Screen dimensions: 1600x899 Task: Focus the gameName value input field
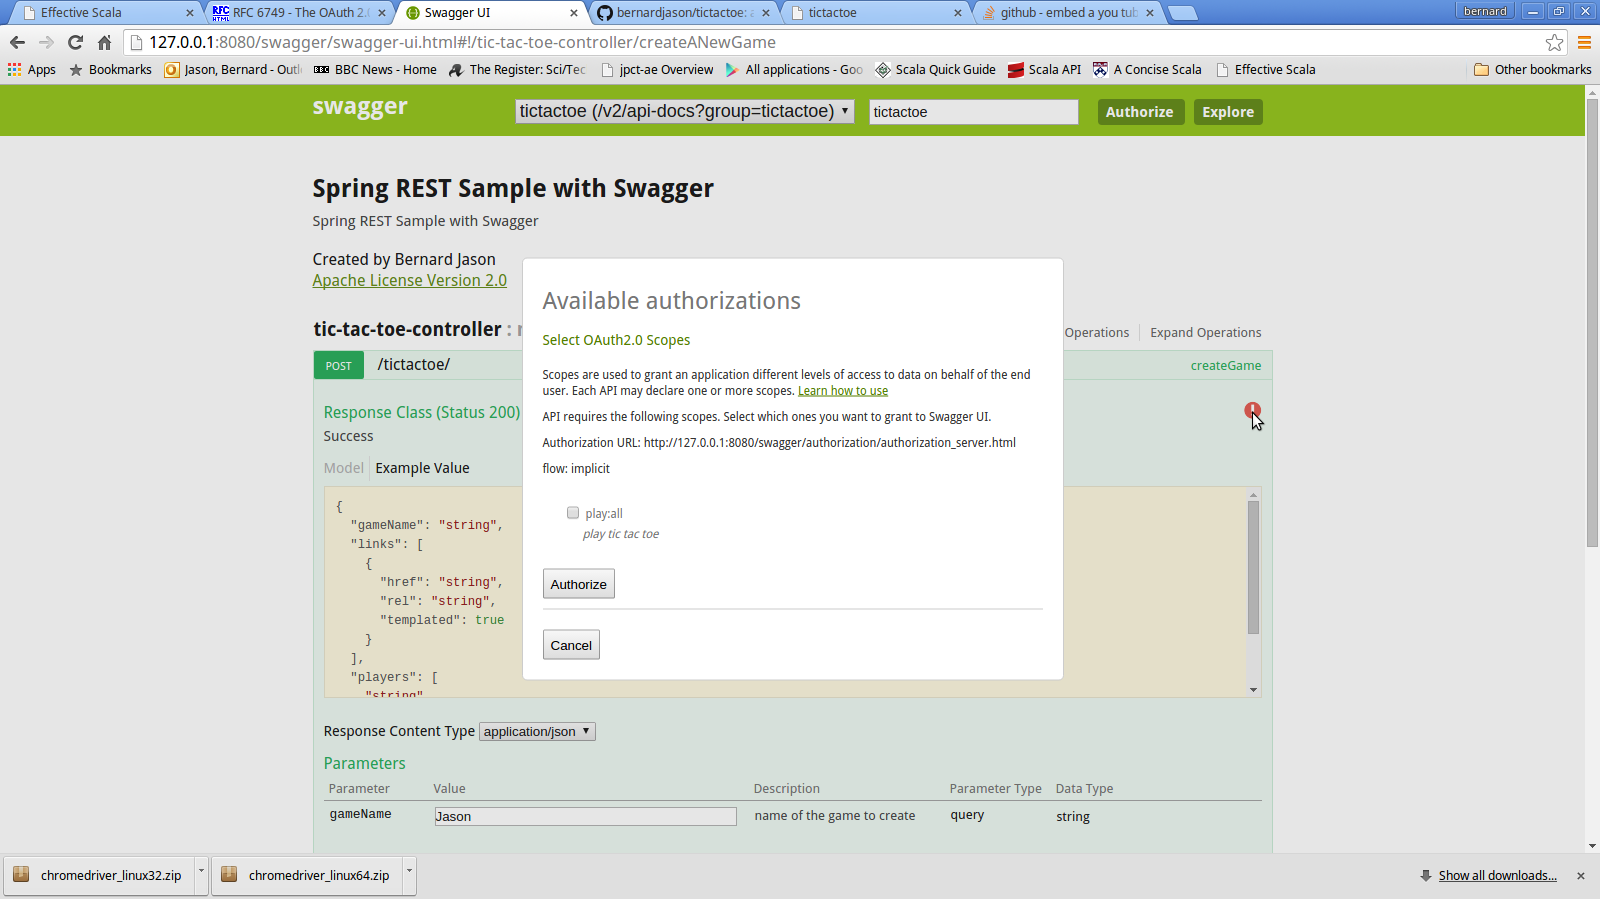[585, 817]
